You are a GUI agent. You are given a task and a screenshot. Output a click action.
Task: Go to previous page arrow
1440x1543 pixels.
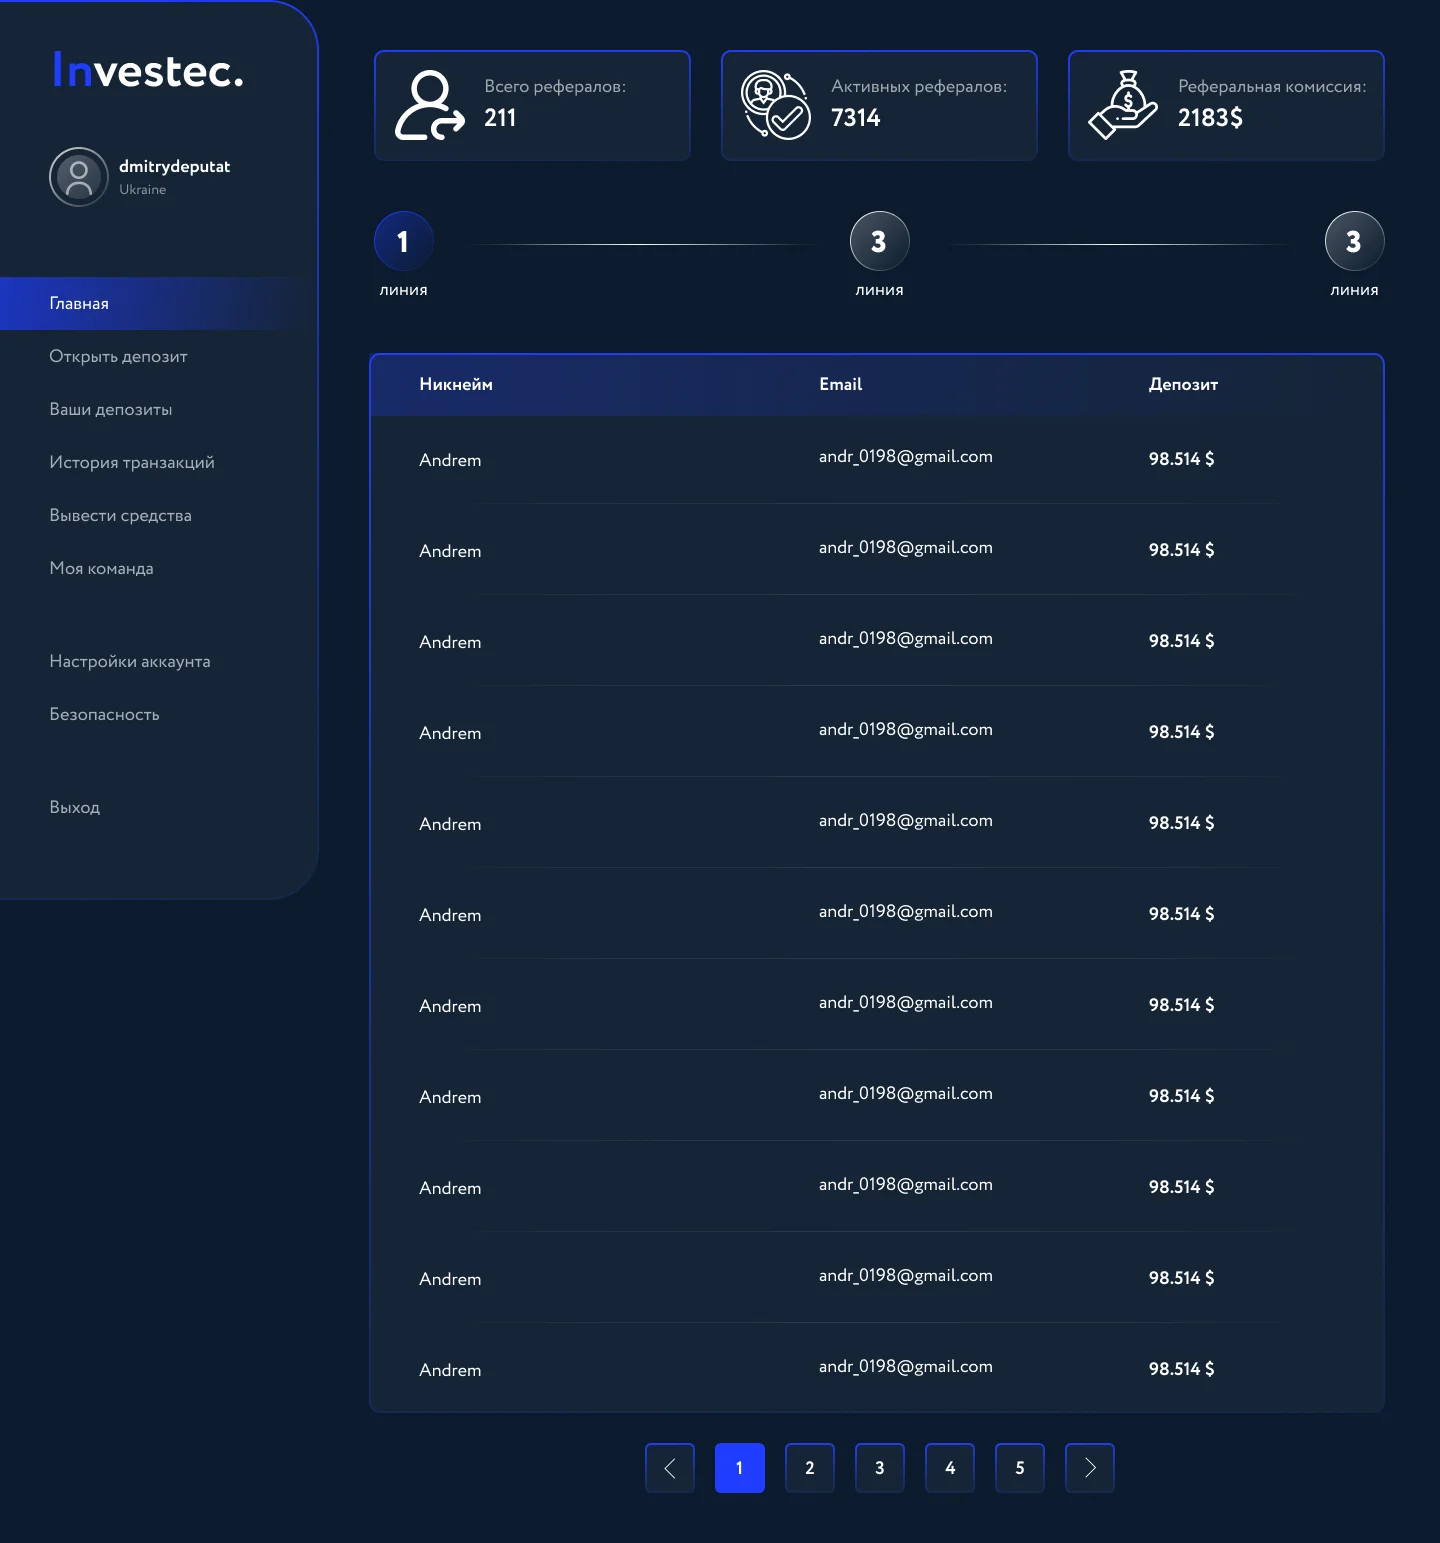[x=670, y=1468]
